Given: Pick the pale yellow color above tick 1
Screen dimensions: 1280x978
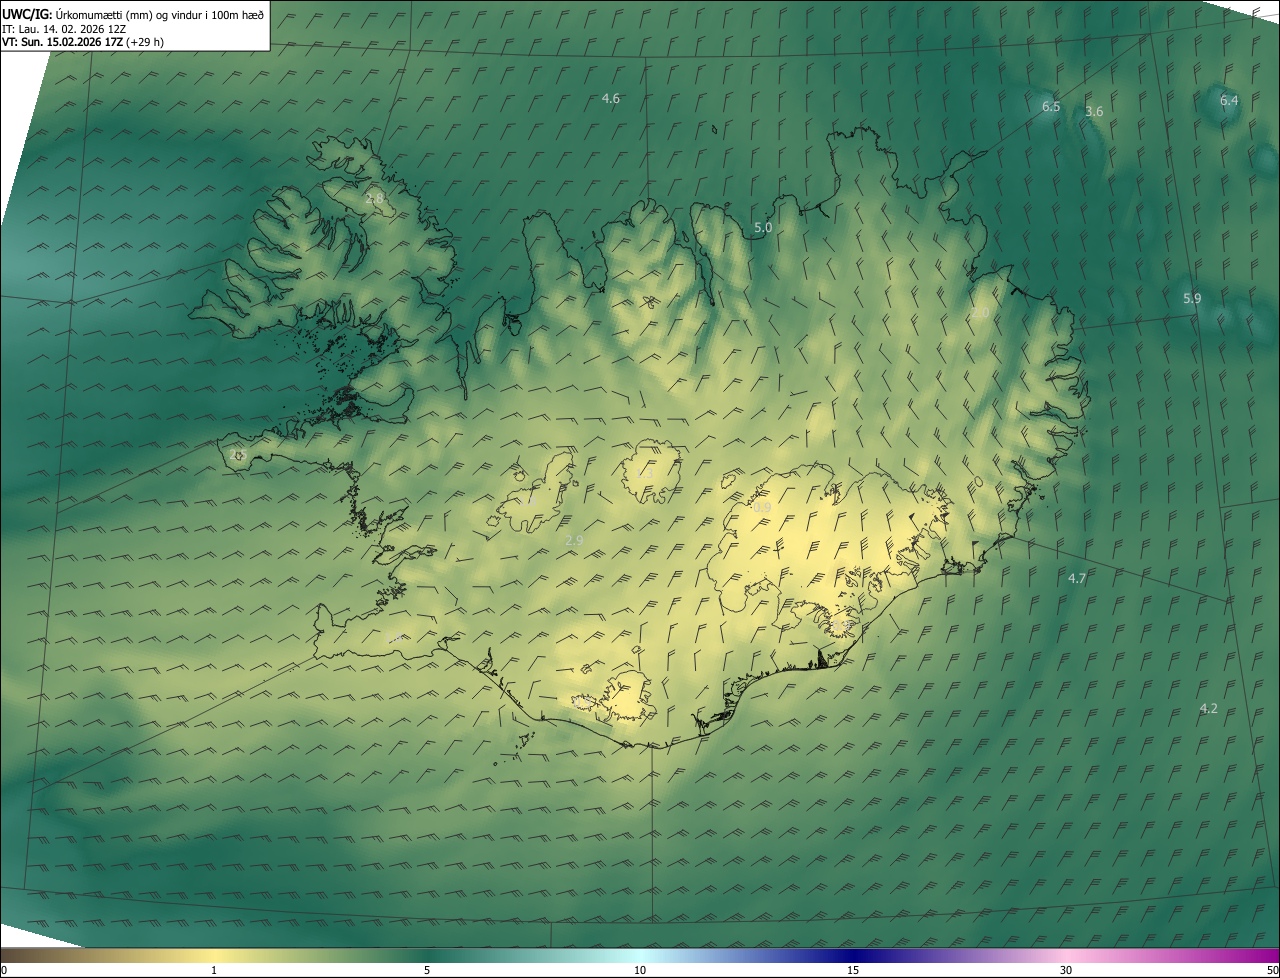Looking at the screenshot, I should (x=214, y=955).
